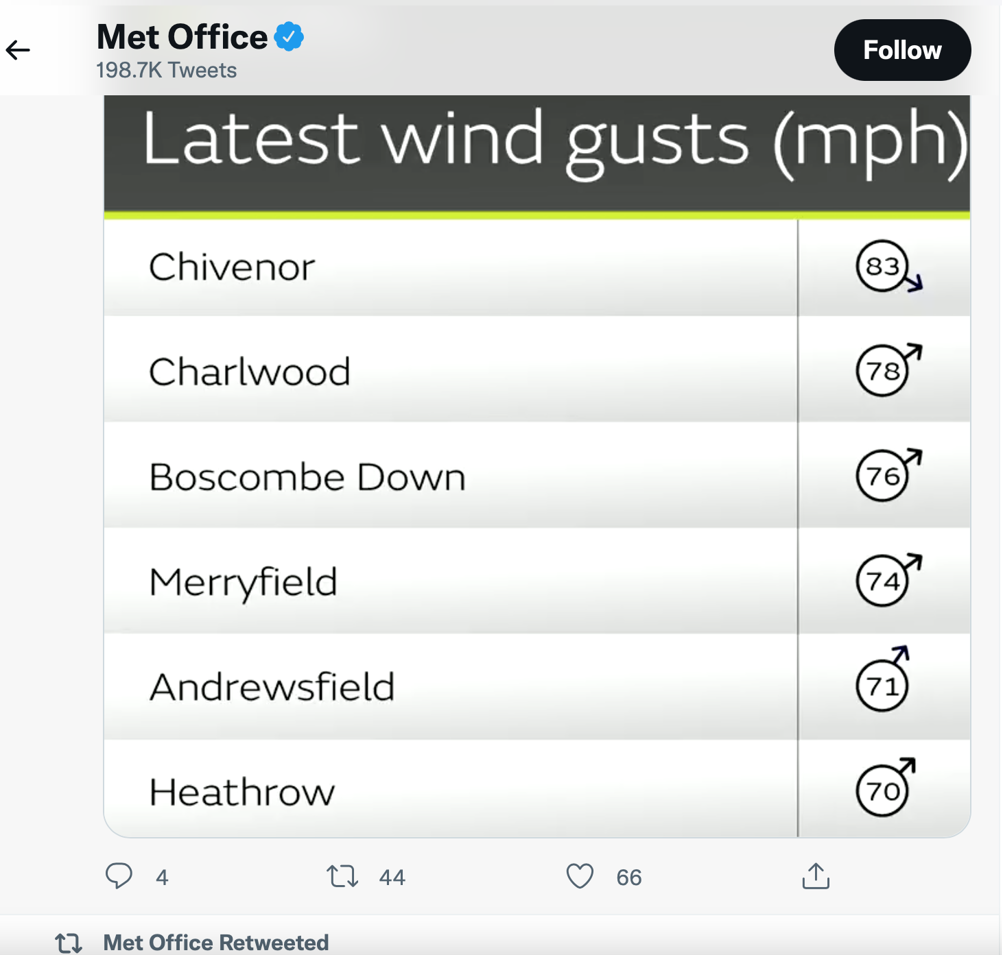Open replies via the comment bubble icon
This screenshot has width=1002, height=955.
[x=119, y=876]
